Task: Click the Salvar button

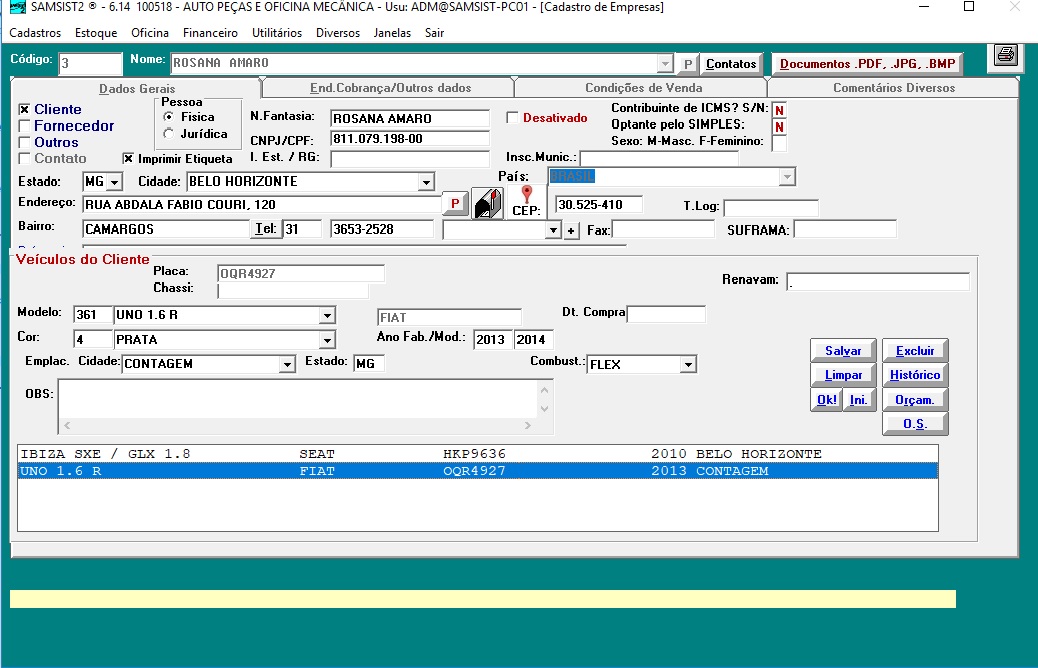Action: pos(843,351)
